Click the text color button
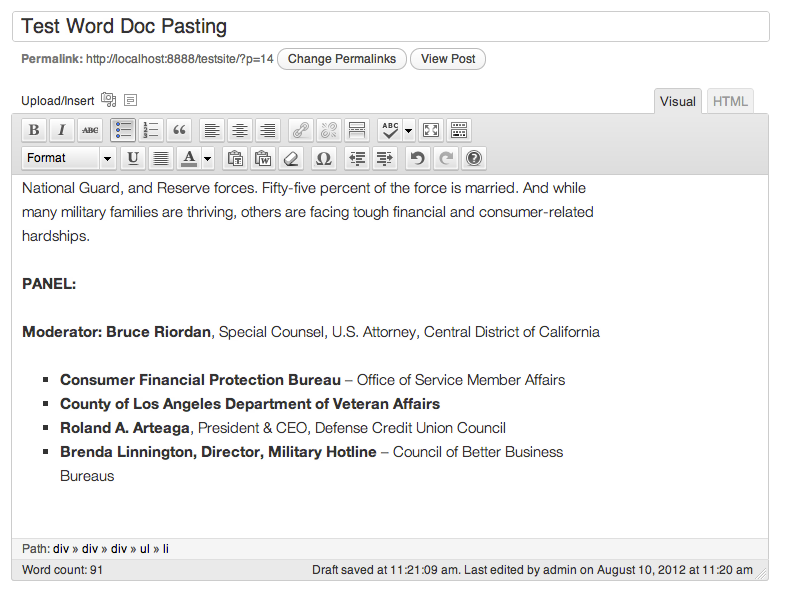787x595 pixels. [x=189, y=158]
